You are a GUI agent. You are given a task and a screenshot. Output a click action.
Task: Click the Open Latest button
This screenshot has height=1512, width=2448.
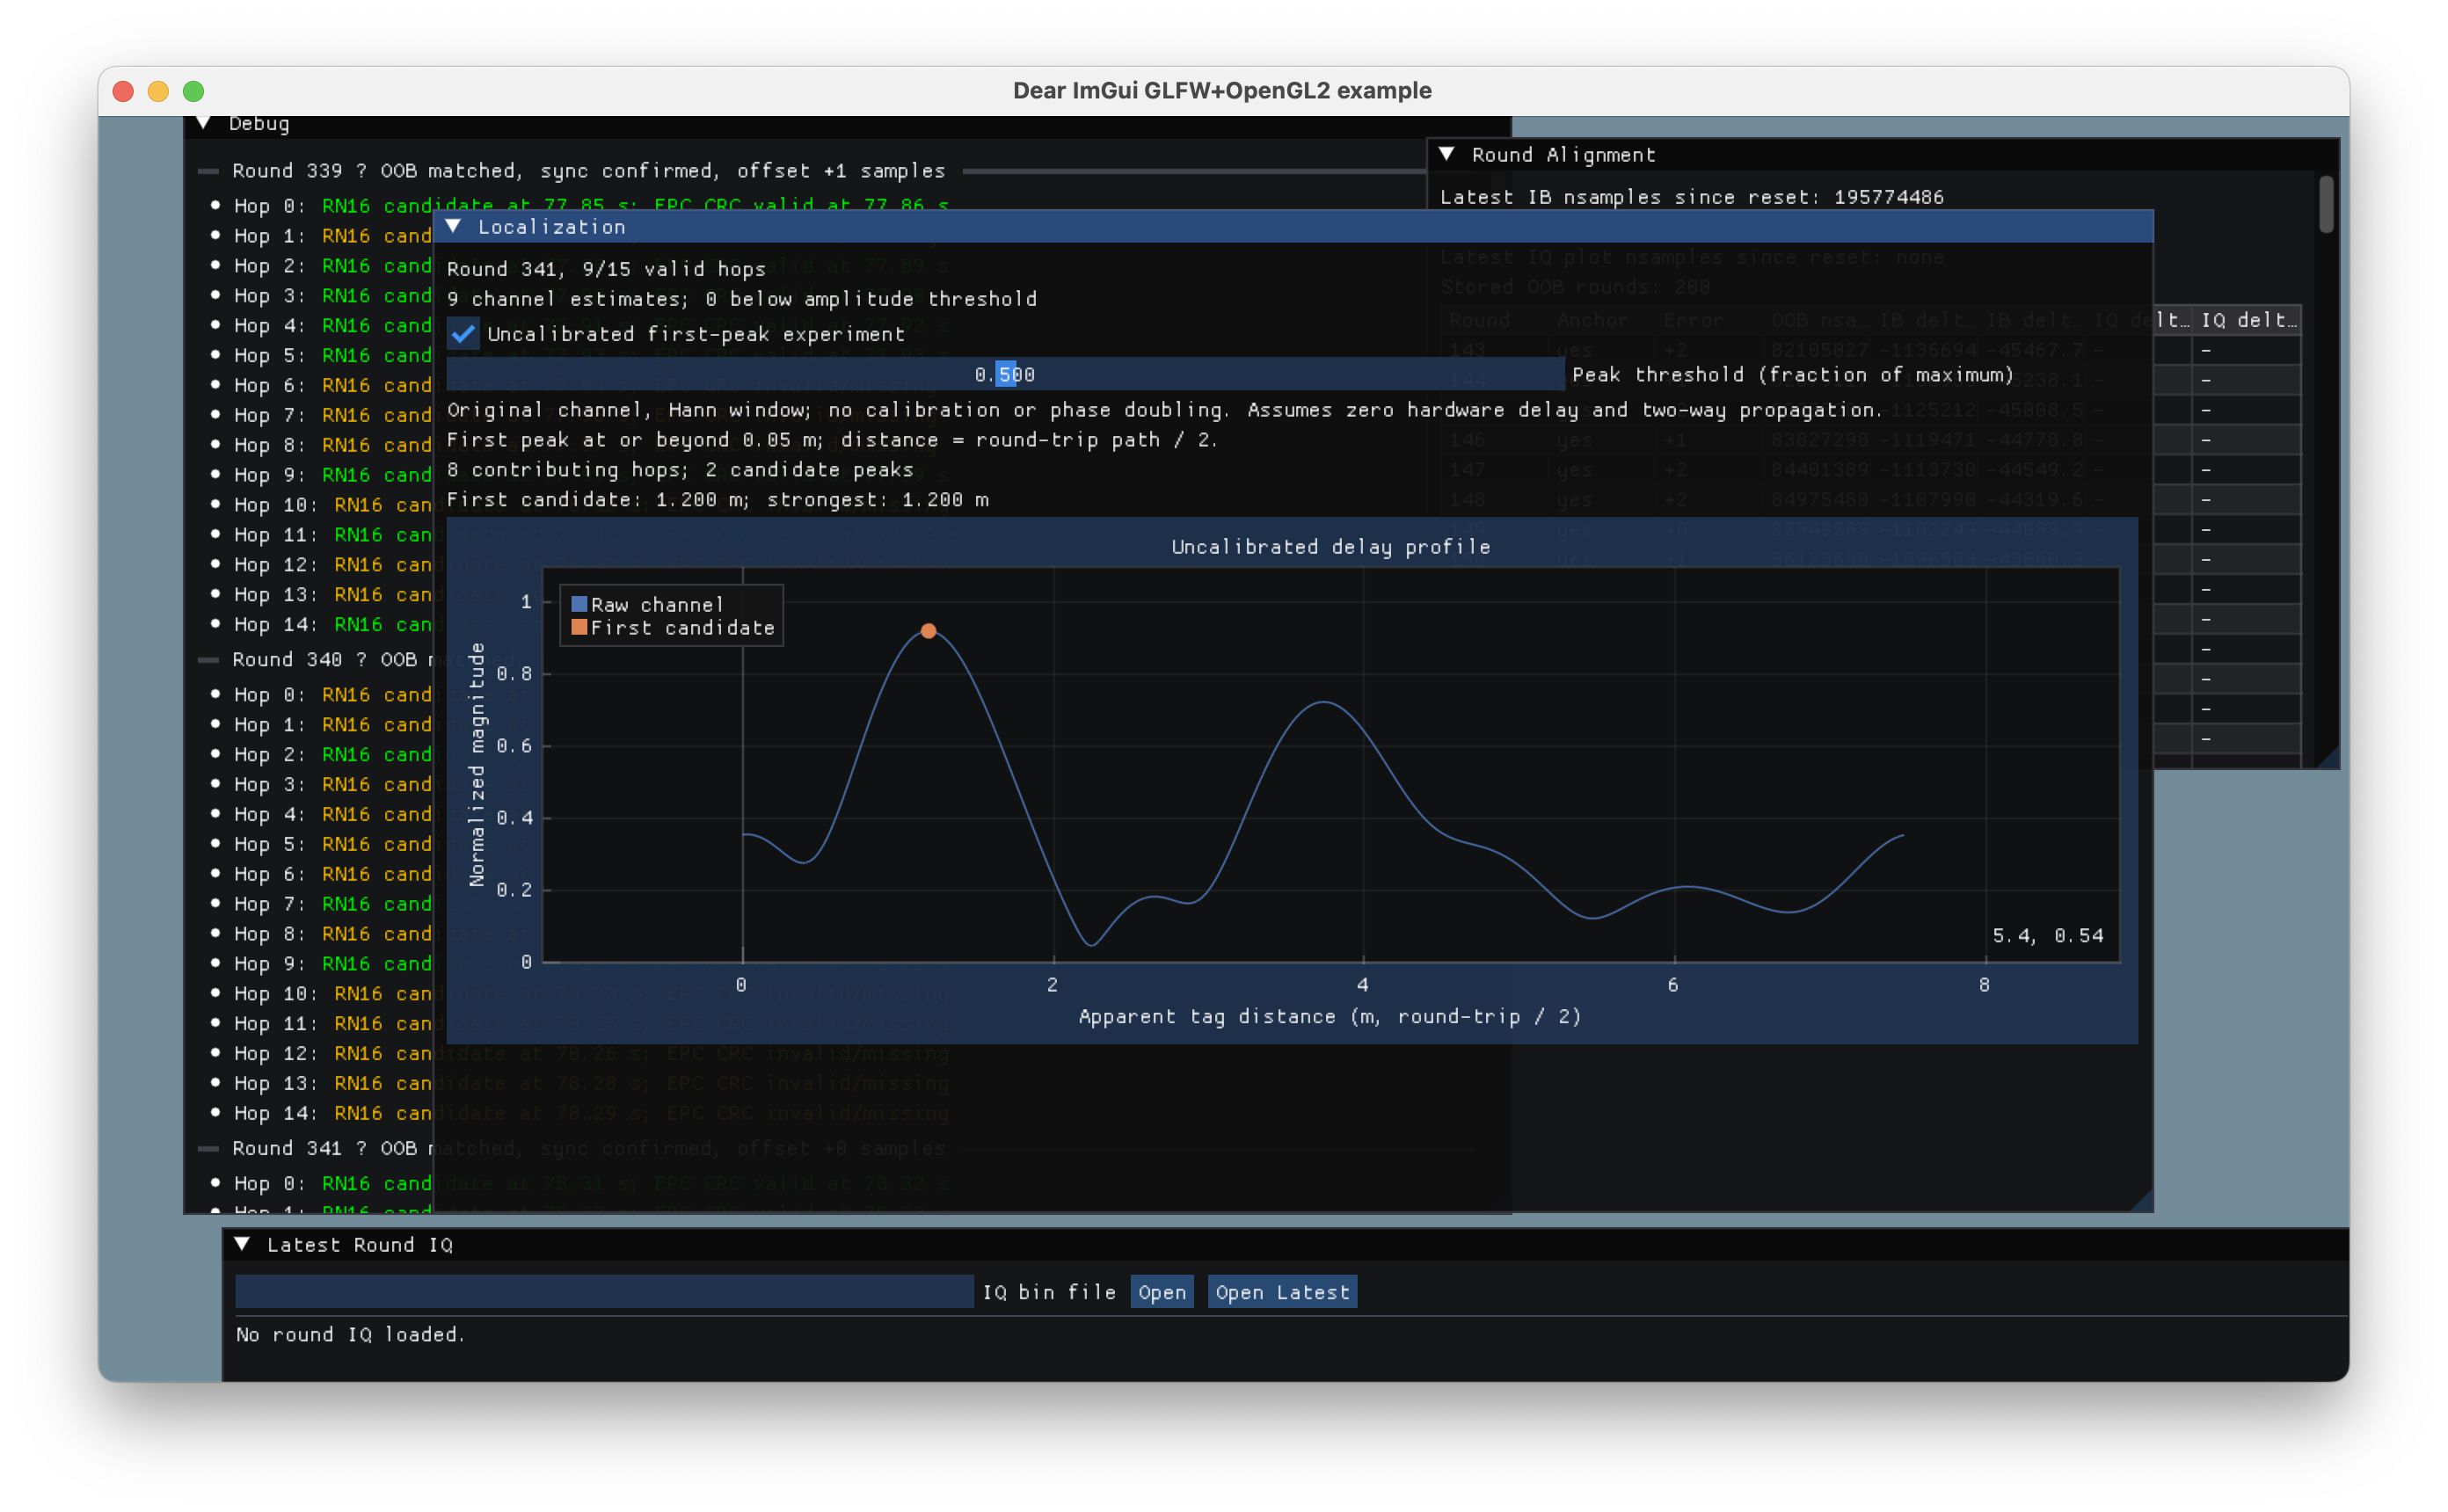coord(1283,1293)
